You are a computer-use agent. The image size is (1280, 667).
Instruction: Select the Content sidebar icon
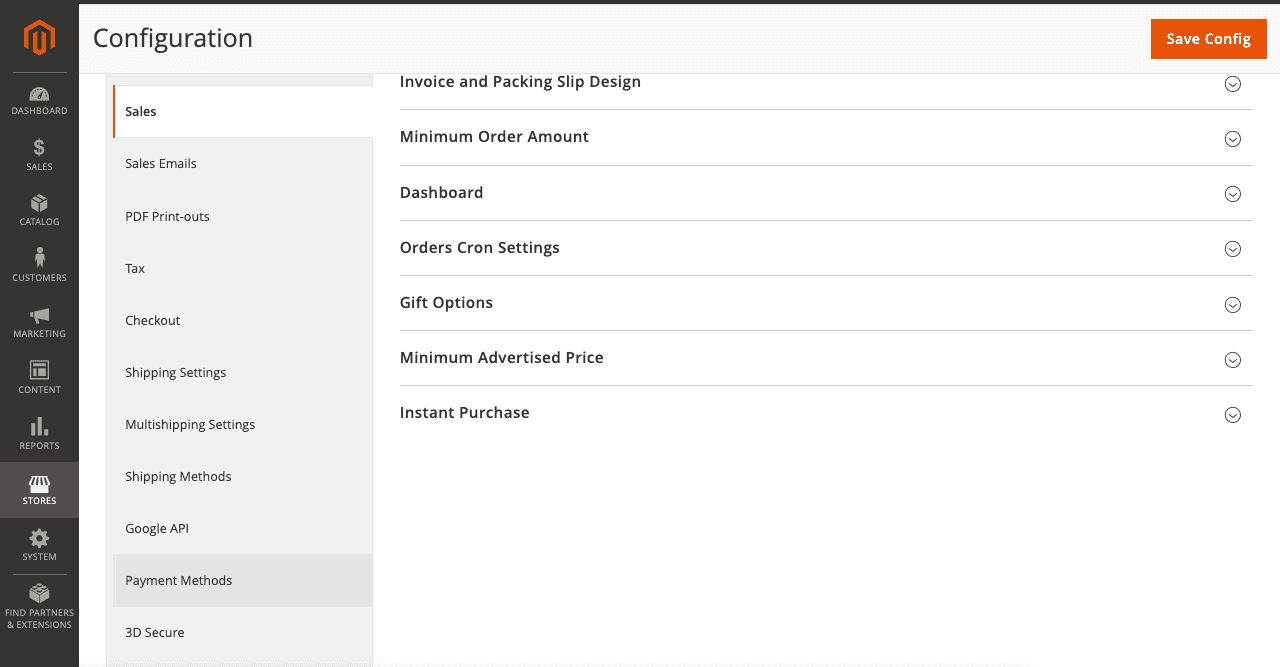click(39, 377)
